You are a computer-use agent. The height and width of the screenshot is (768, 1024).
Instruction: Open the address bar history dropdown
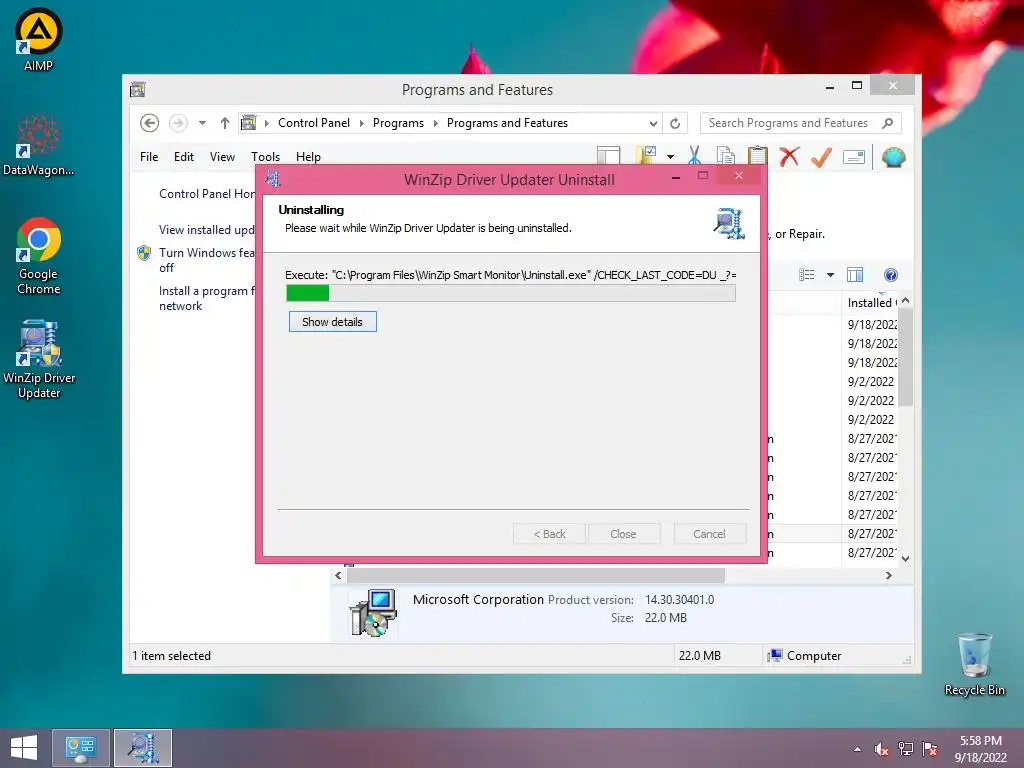tap(653, 123)
